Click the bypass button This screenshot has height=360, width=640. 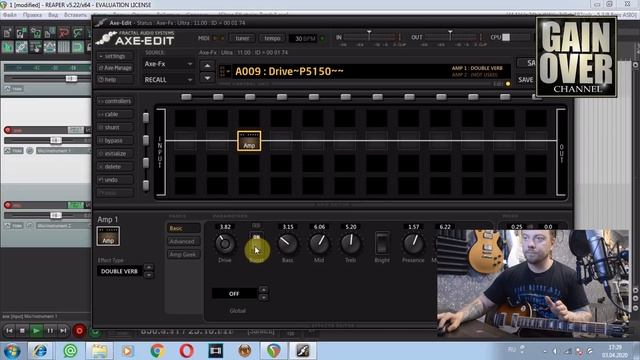pos(115,140)
